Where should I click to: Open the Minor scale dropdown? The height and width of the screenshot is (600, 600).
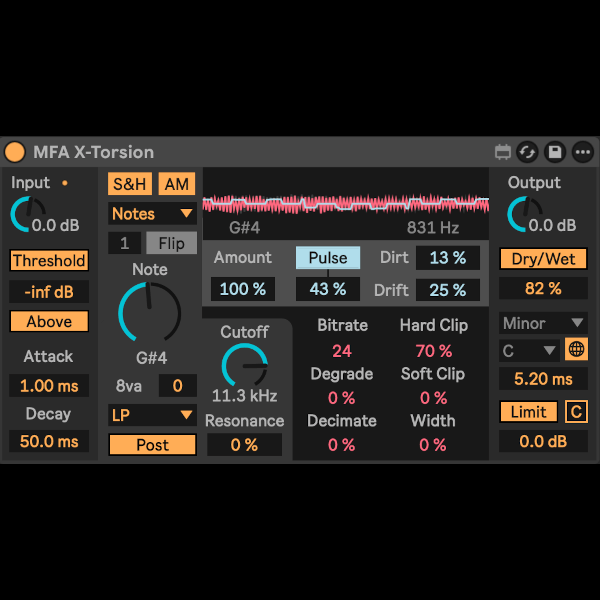(543, 323)
